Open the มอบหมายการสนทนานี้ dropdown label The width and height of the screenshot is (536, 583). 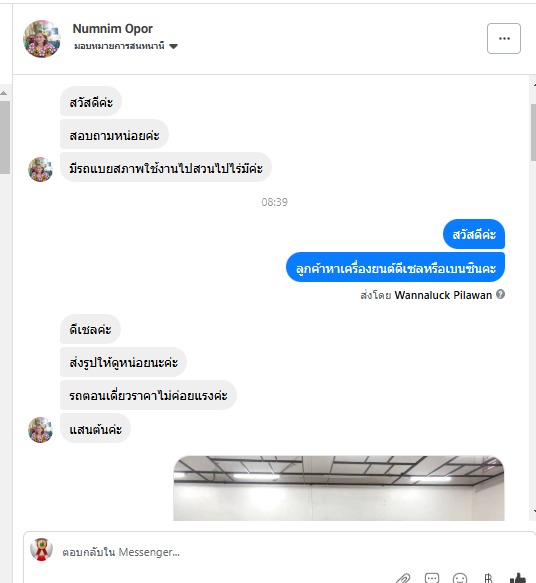coord(119,46)
